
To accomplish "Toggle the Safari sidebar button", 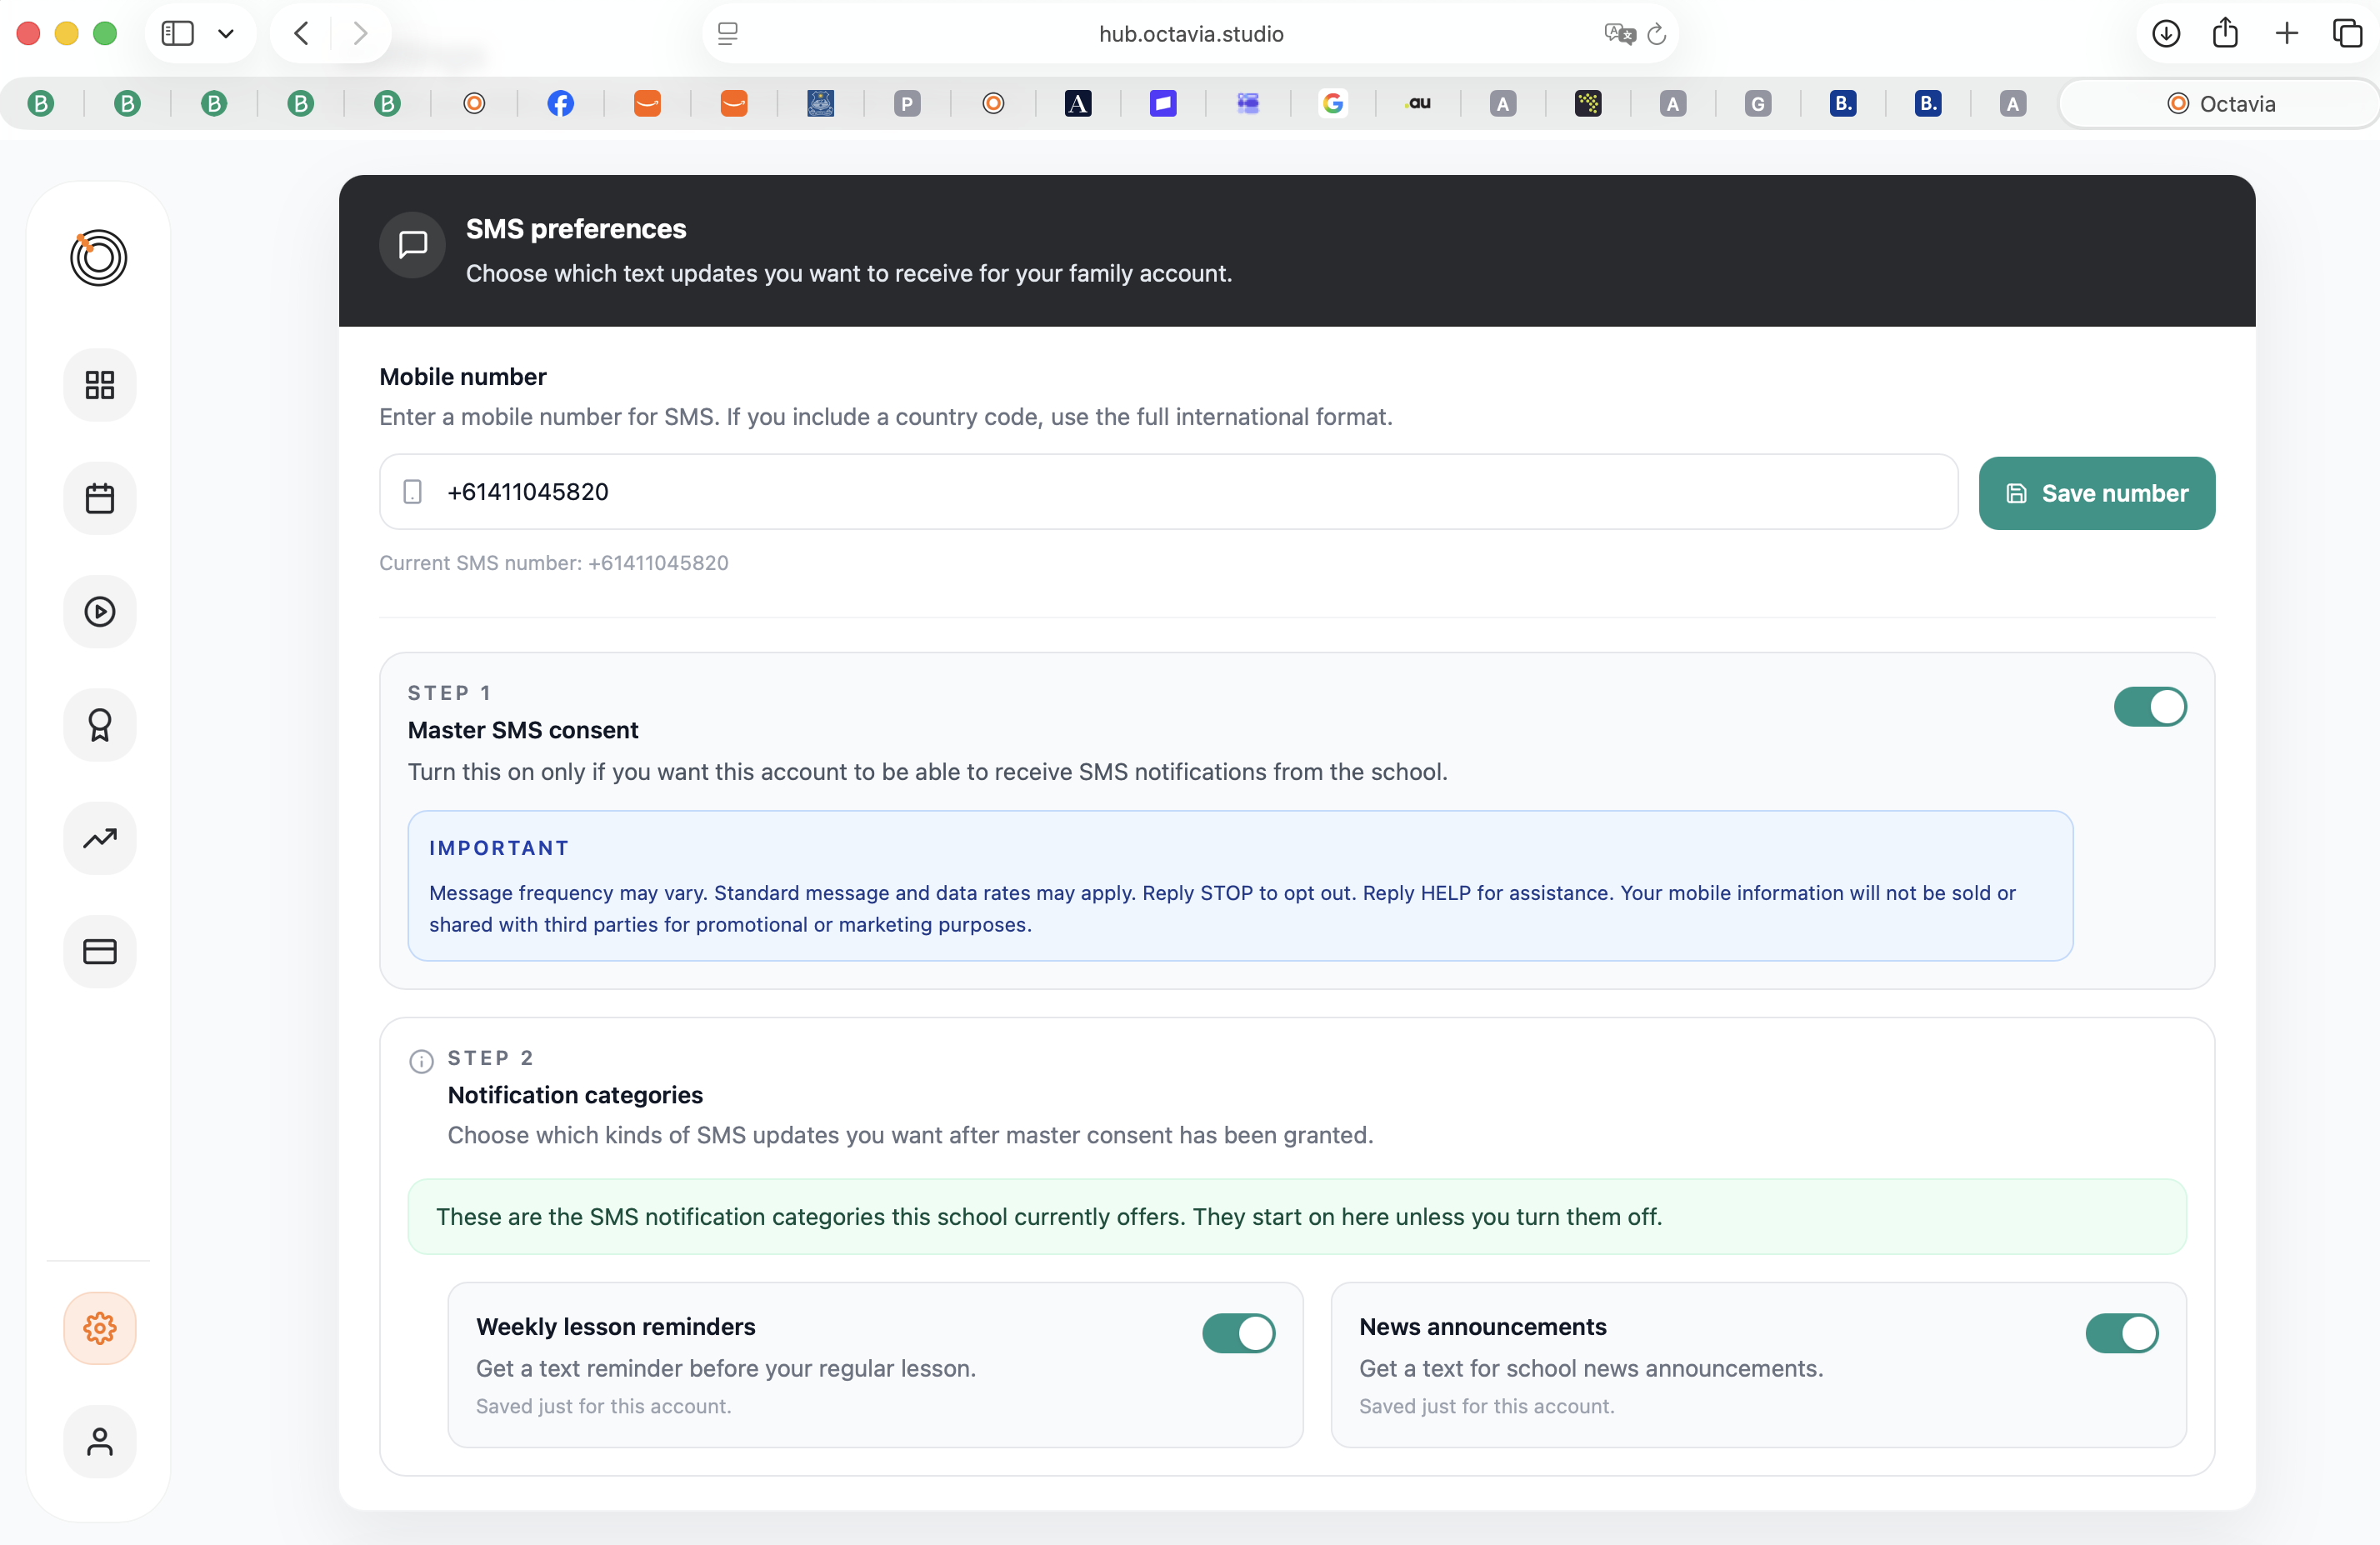I will coord(177,33).
